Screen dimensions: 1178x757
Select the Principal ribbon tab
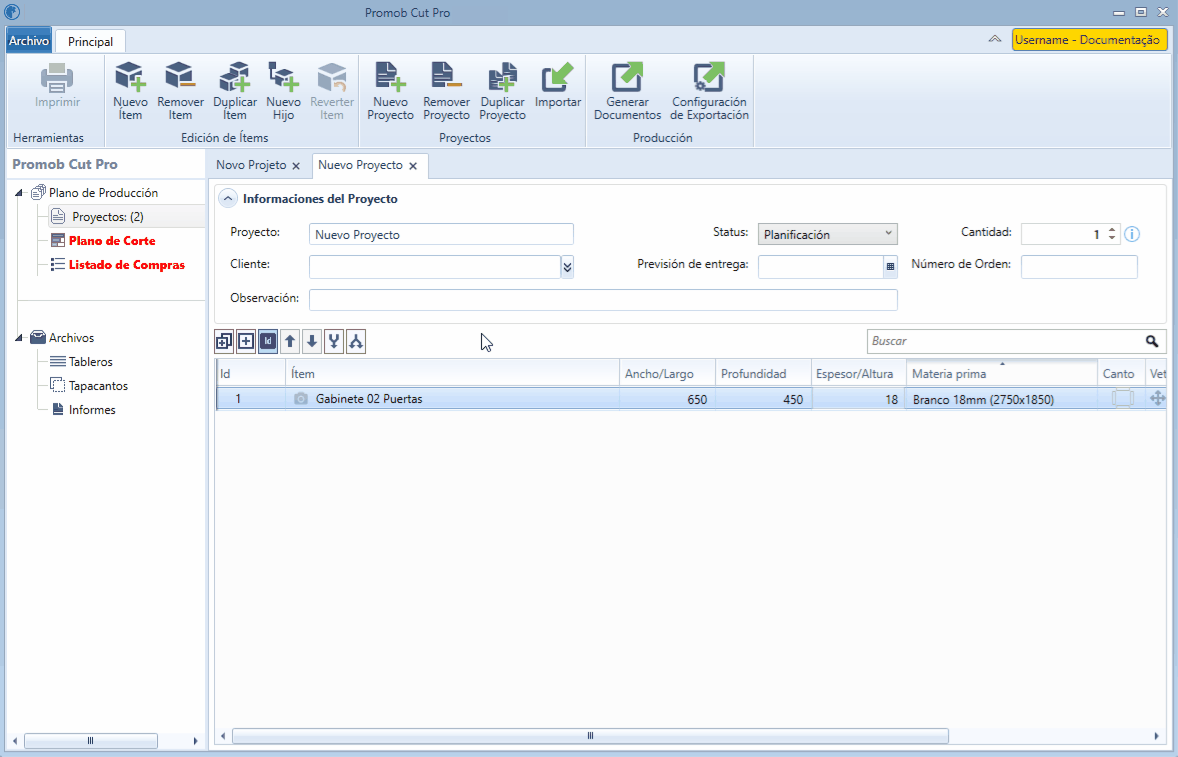(x=90, y=41)
